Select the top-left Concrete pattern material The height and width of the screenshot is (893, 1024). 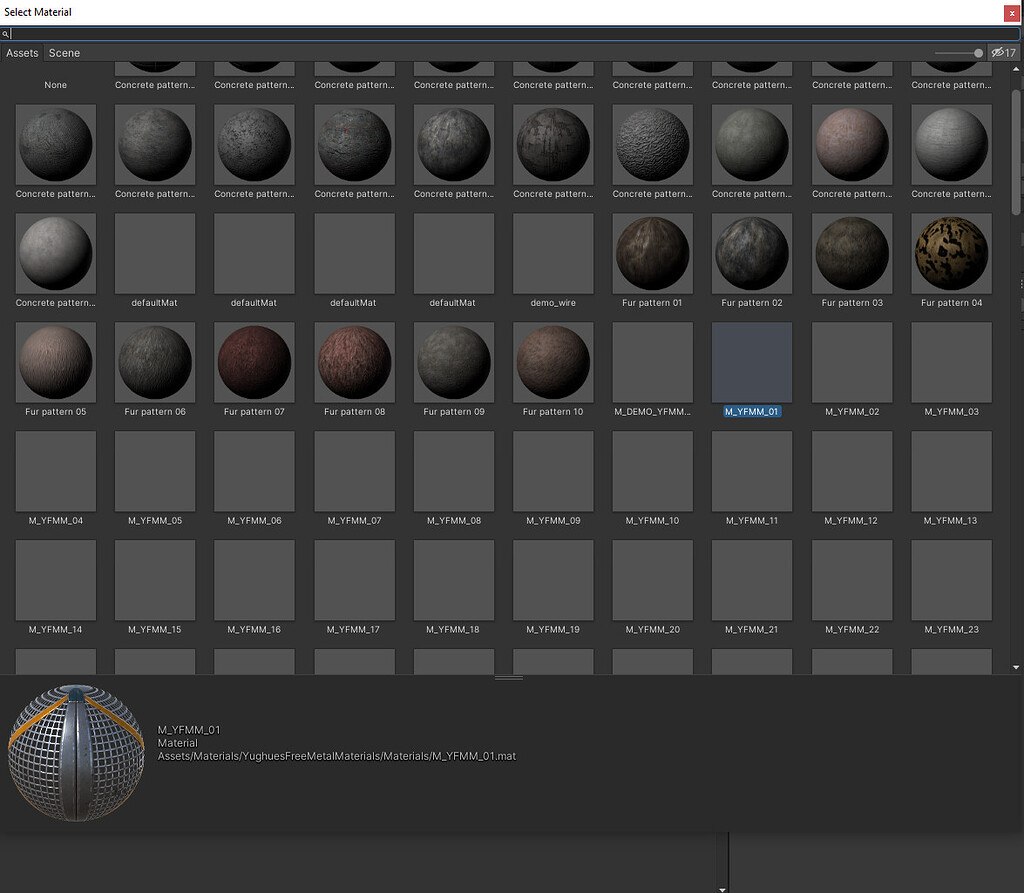click(154, 70)
